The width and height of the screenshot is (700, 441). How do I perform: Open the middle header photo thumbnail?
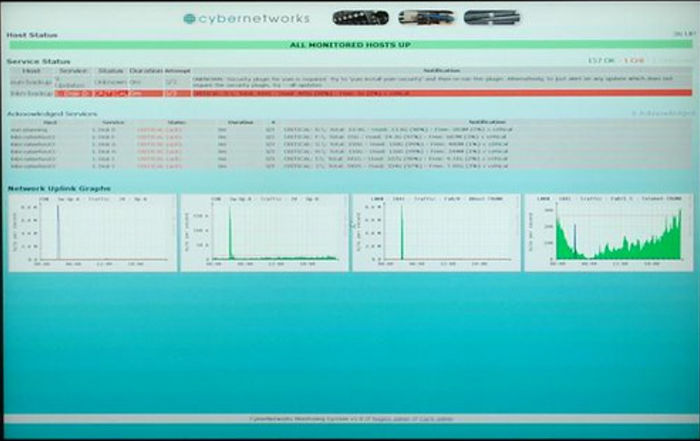pos(425,17)
